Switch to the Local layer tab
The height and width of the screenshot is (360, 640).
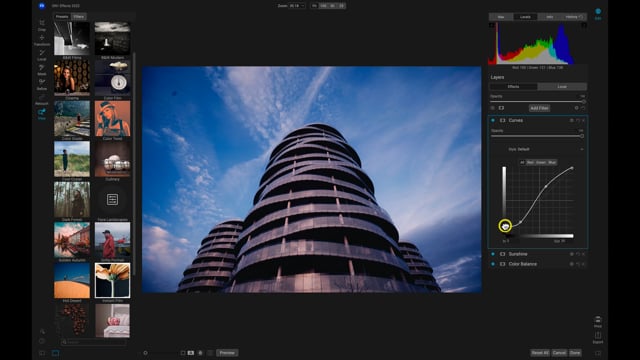562,87
